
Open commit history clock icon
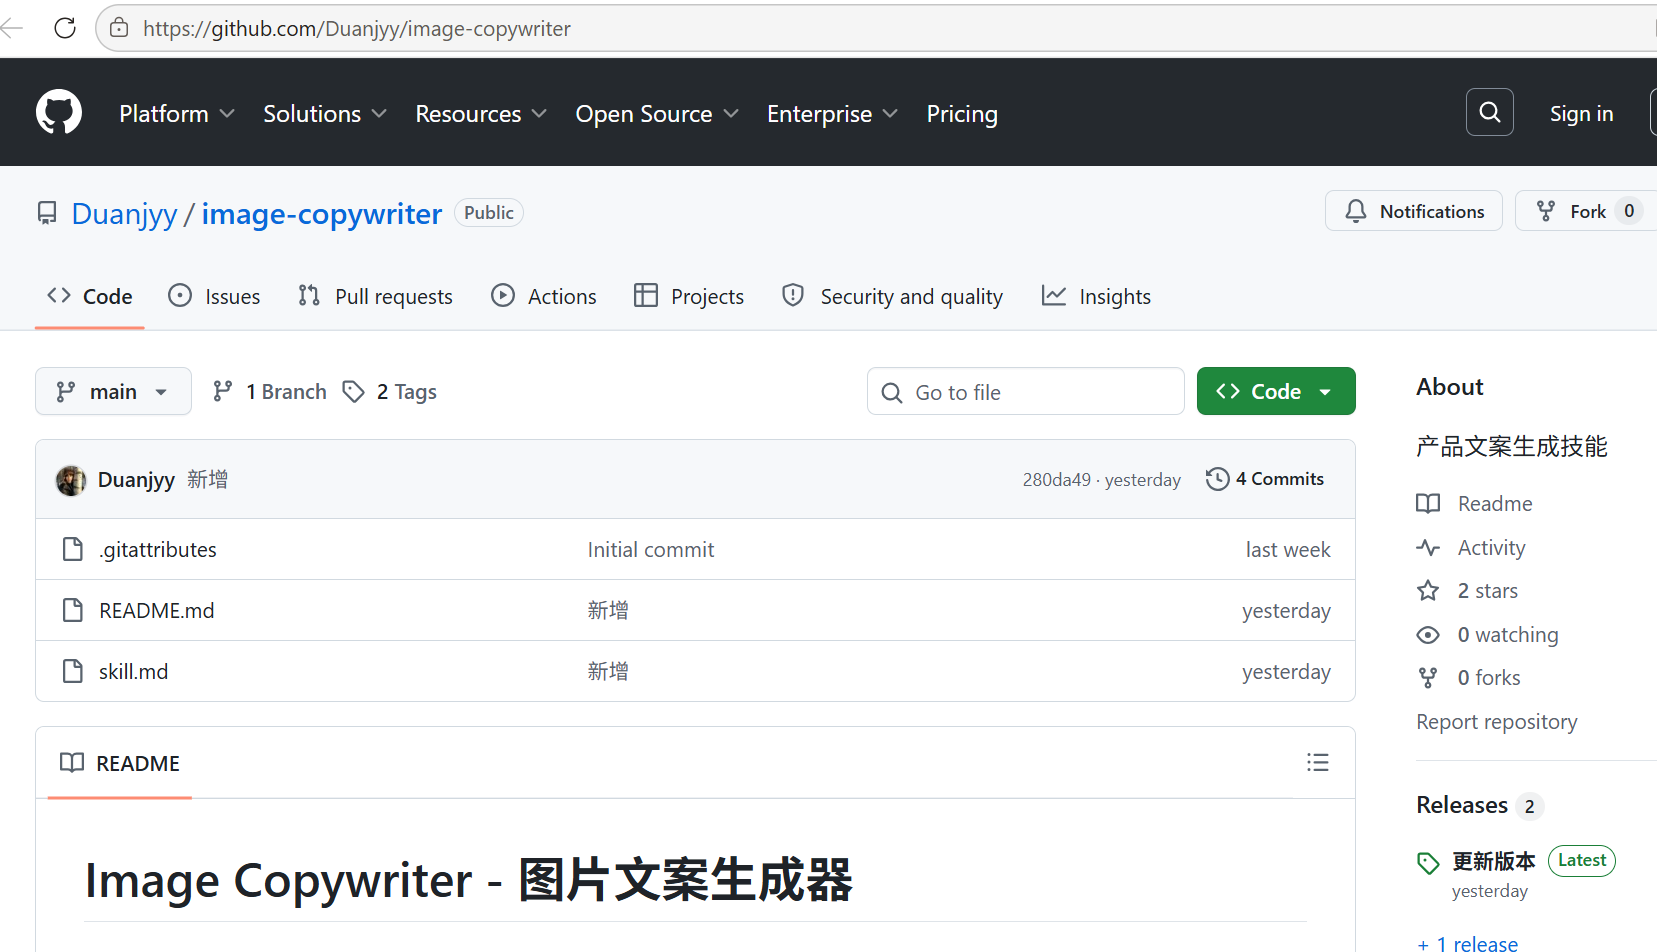1217,479
